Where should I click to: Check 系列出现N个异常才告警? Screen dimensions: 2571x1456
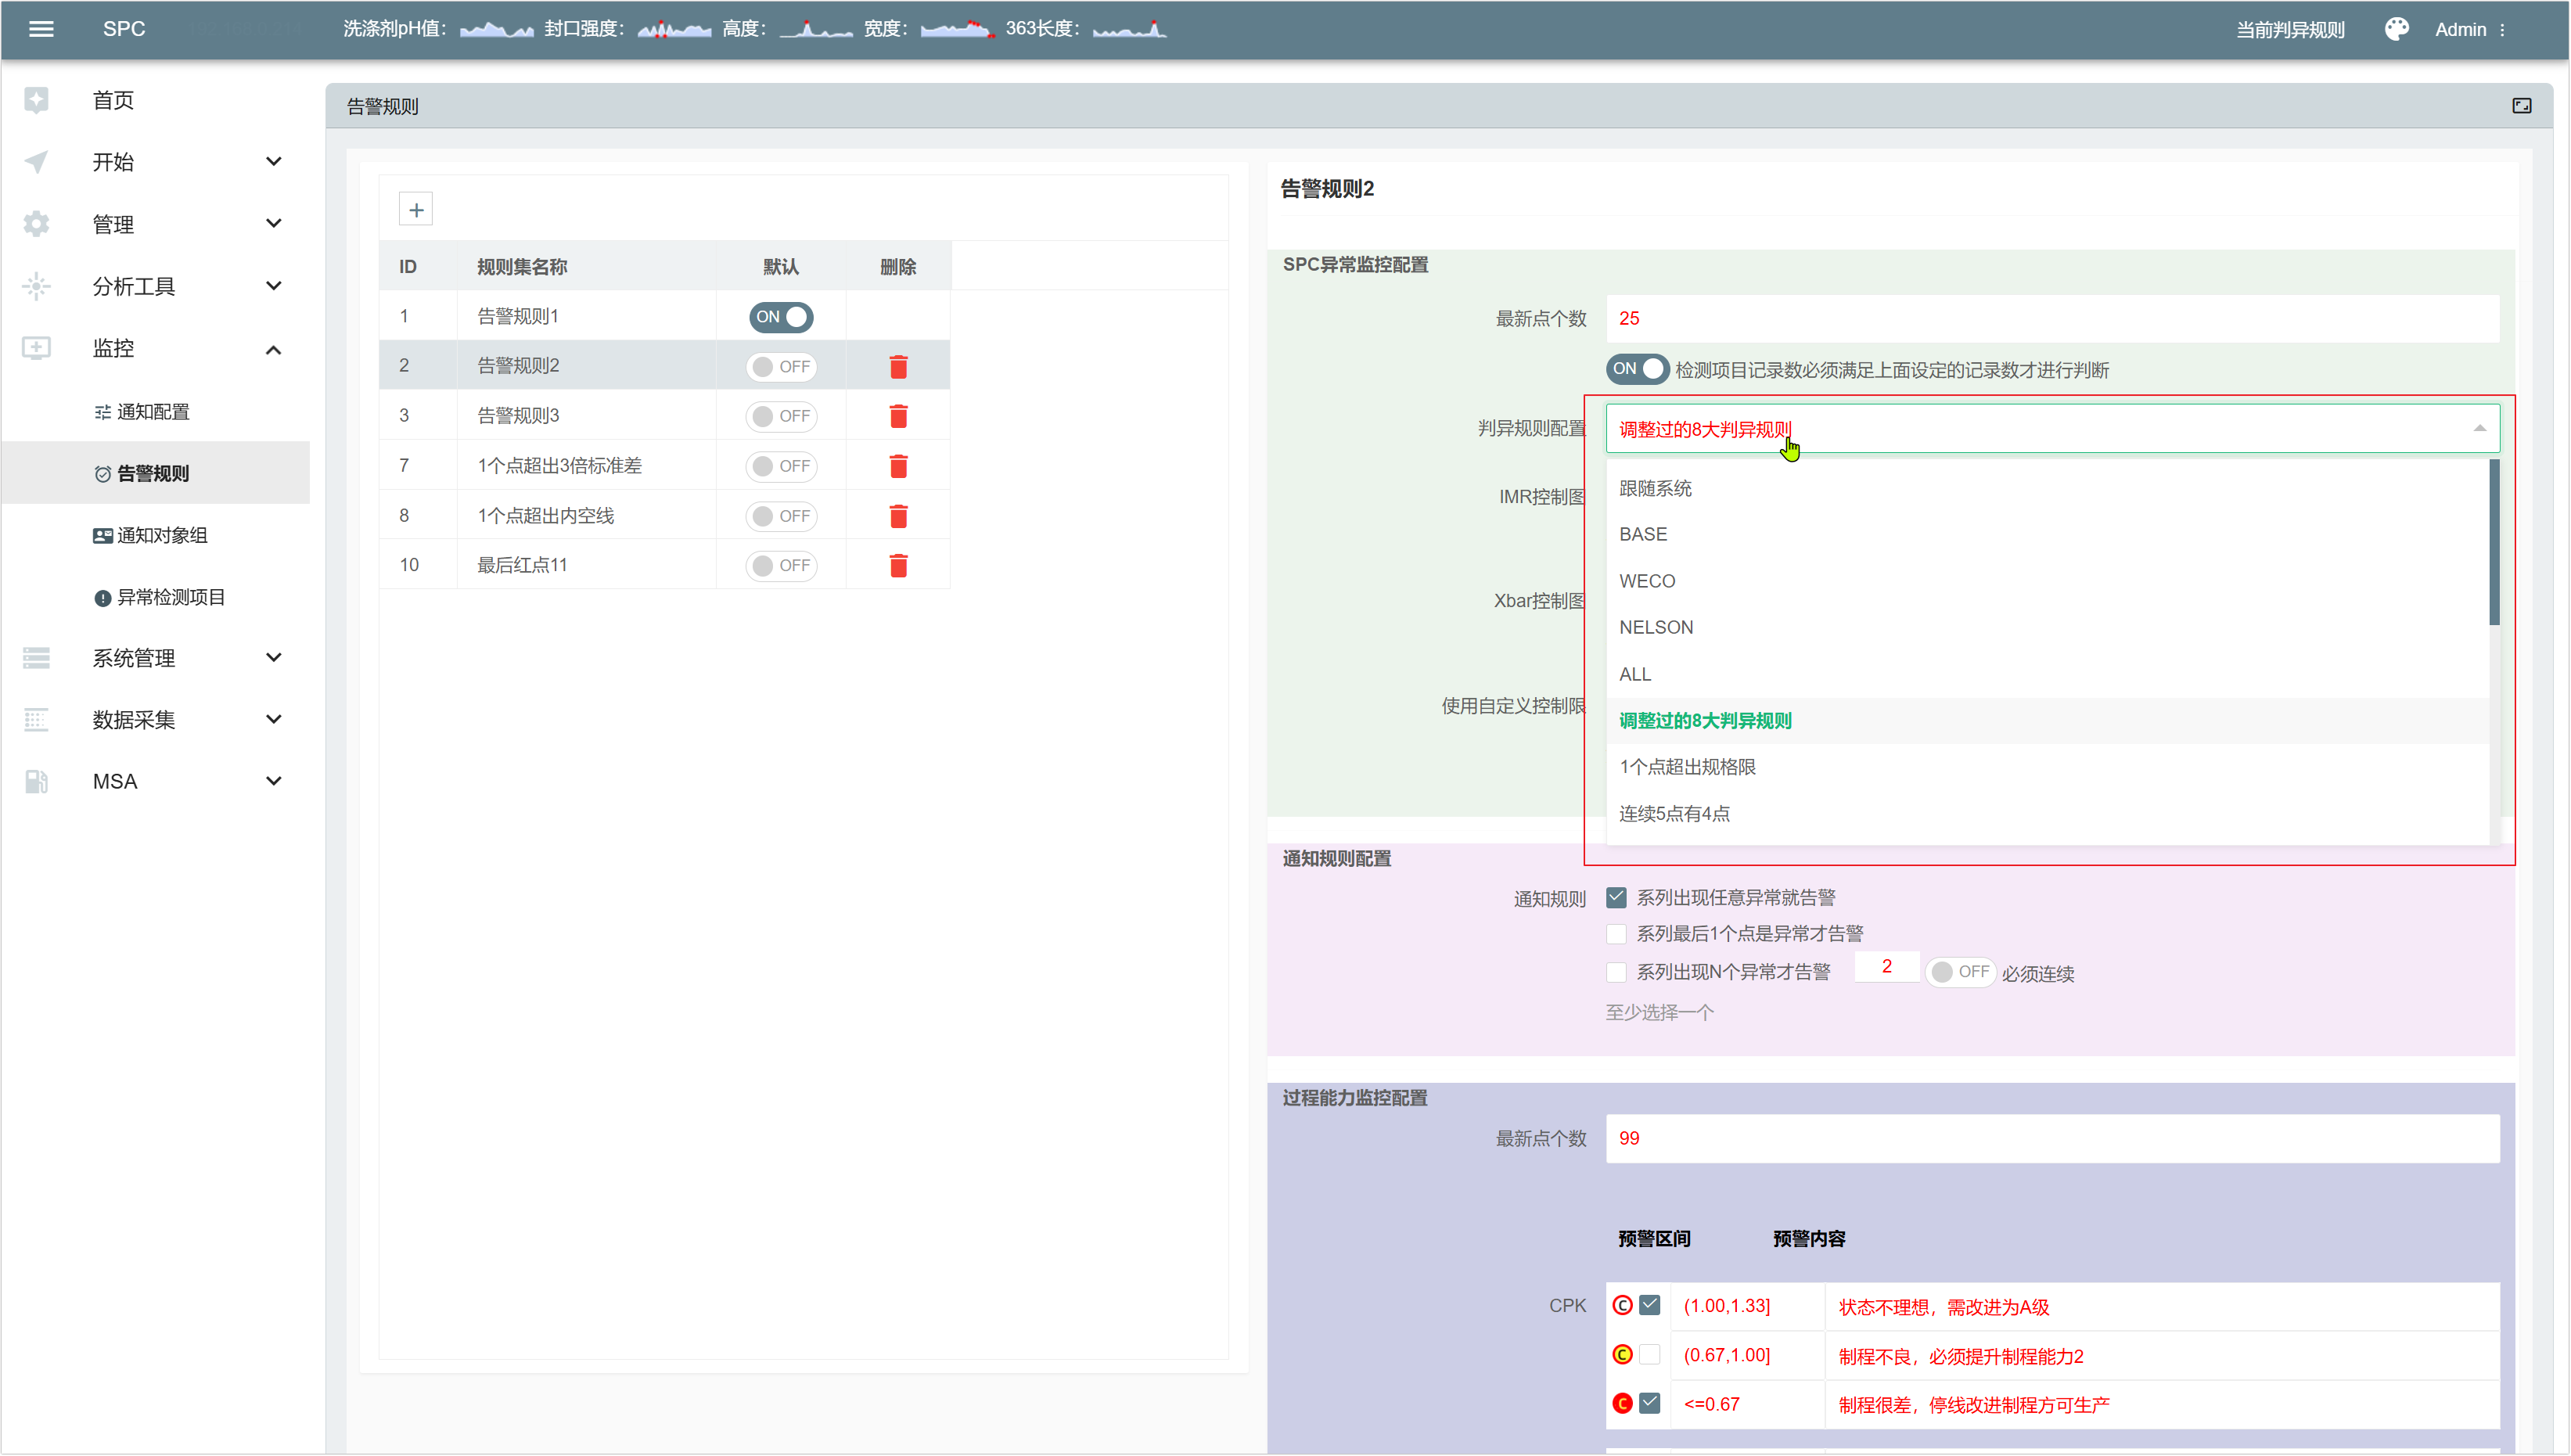pos(1616,972)
